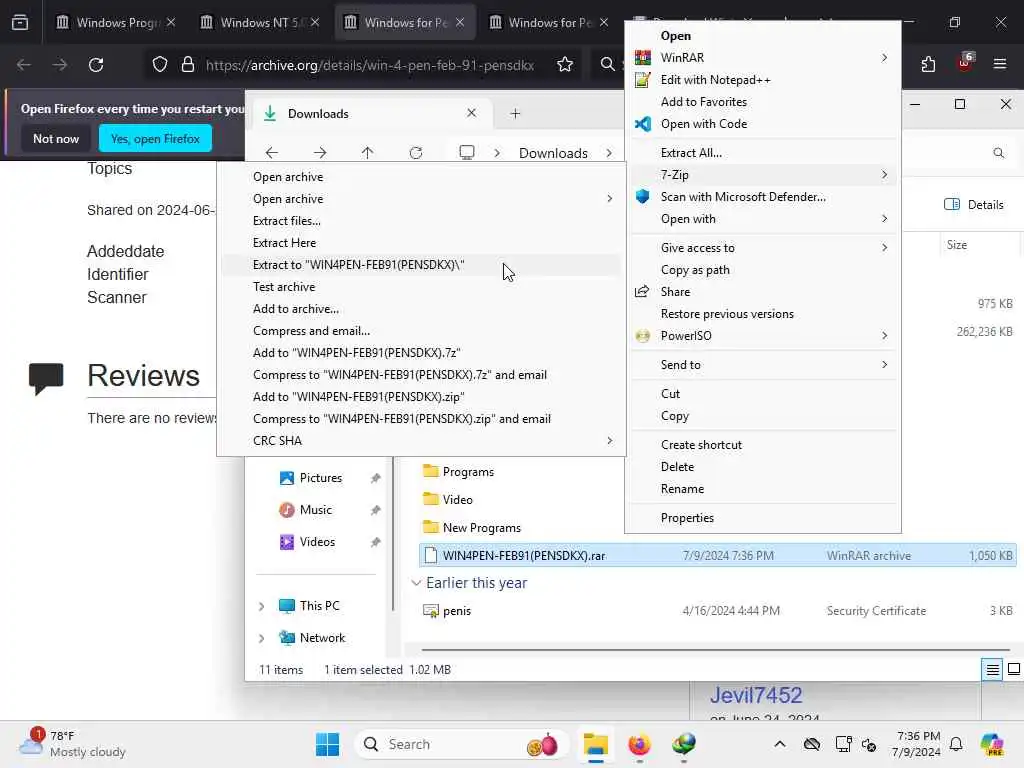Refresh the Downloads folder in Explorer
This screenshot has height=768, width=1024.
pos(416,153)
